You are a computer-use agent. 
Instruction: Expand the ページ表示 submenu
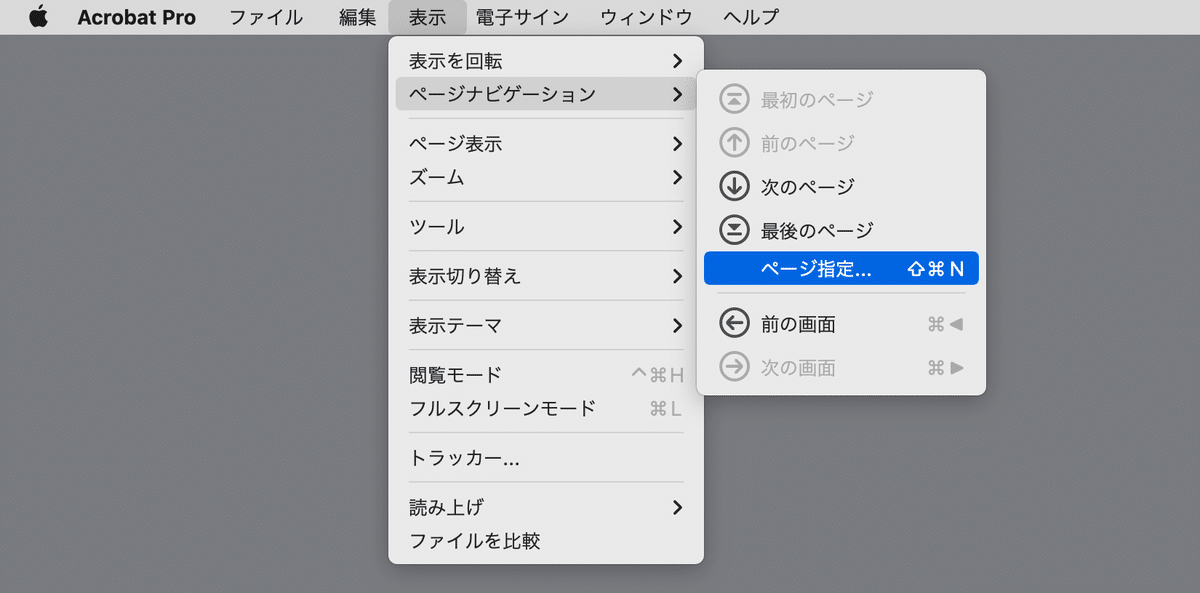546,144
